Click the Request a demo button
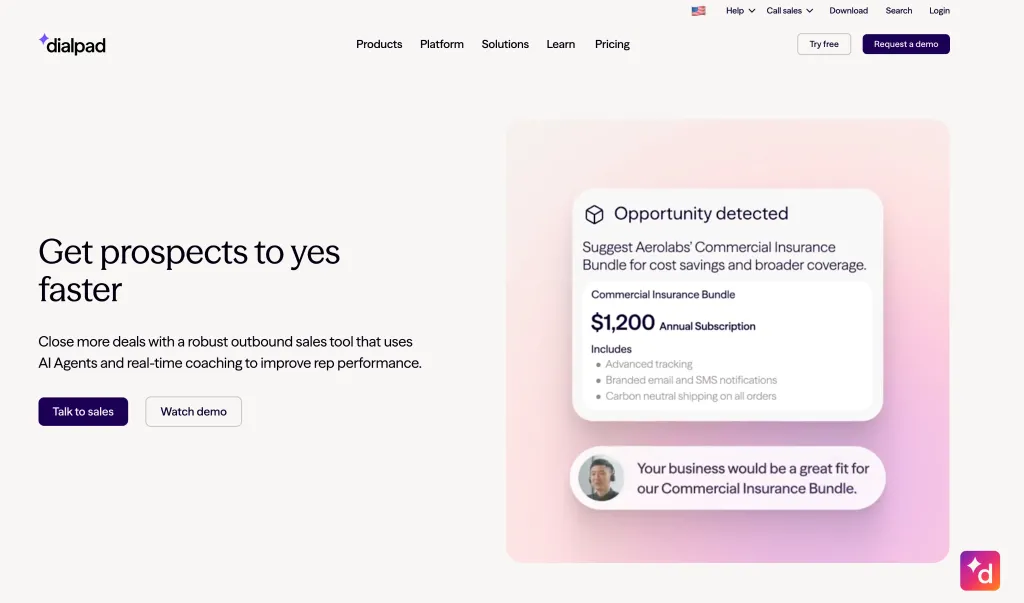The width and height of the screenshot is (1024, 603). pos(906,44)
